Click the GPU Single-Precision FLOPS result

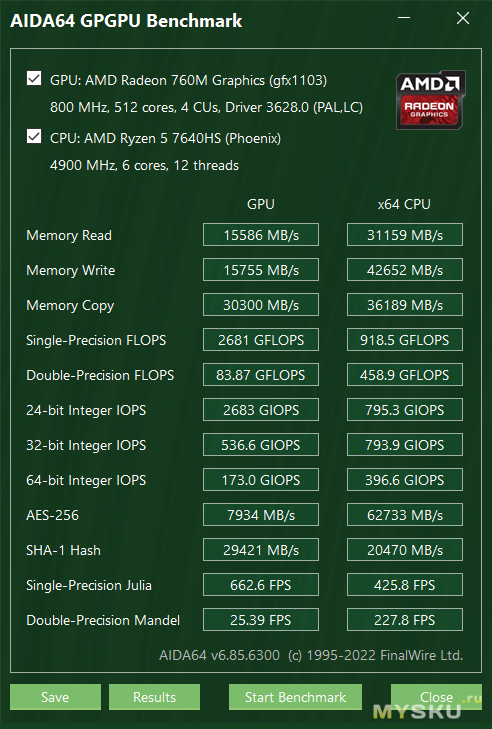click(x=261, y=340)
